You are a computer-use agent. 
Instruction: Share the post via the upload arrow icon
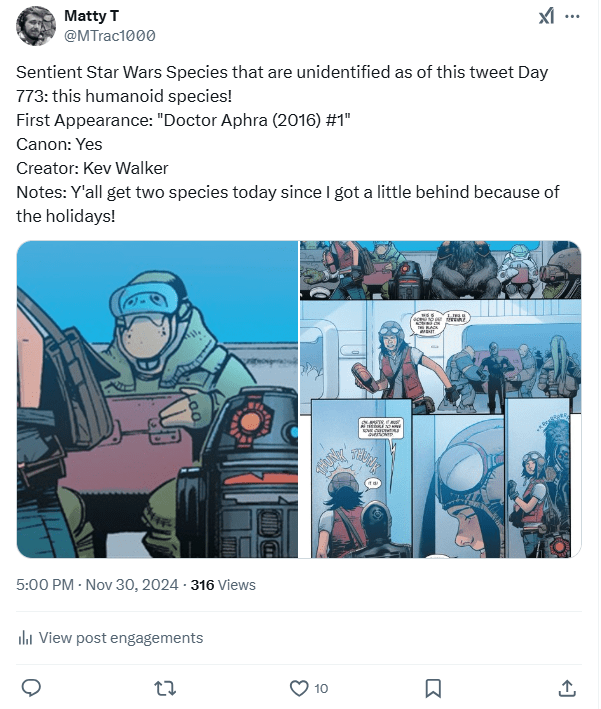tap(566, 687)
